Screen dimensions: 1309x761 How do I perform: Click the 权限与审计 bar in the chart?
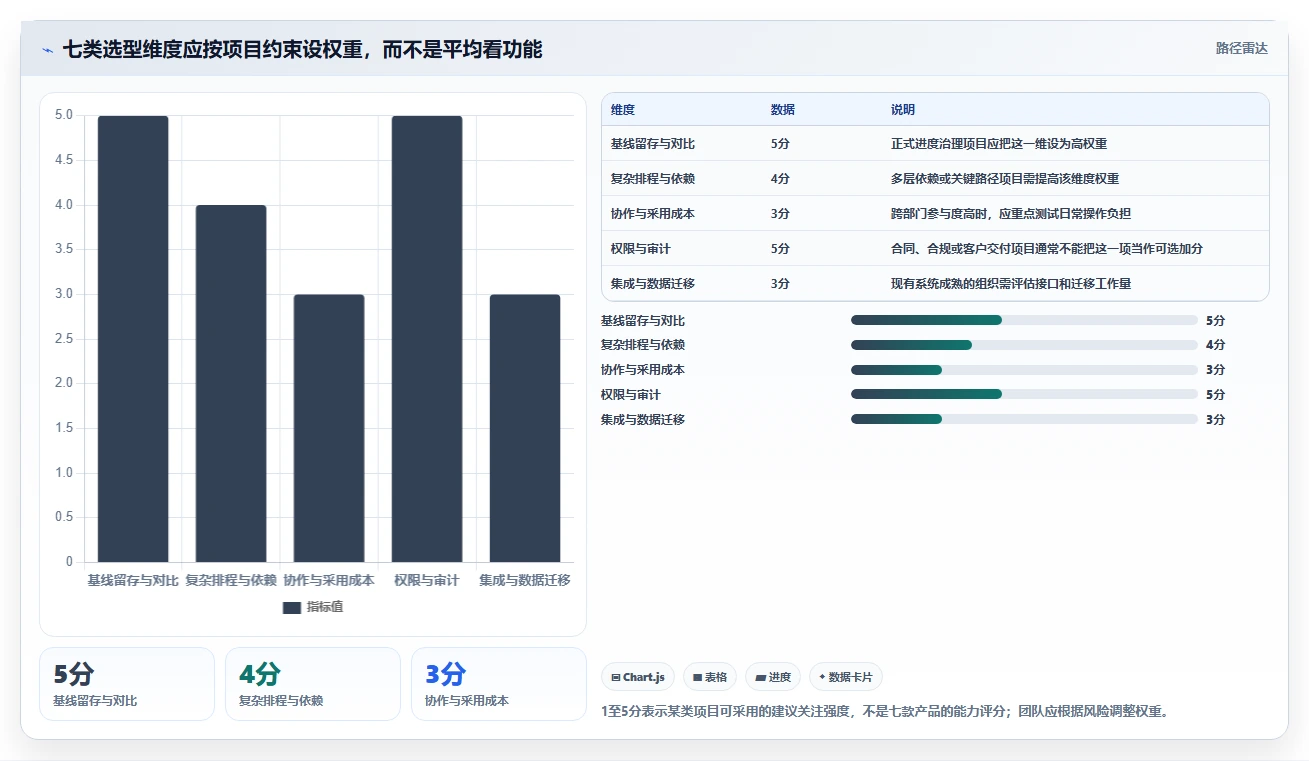tap(427, 339)
